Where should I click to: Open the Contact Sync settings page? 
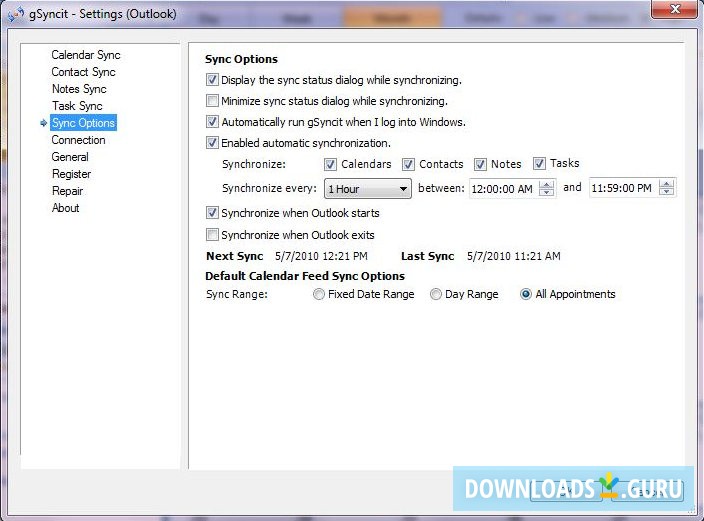click(83, 72)
